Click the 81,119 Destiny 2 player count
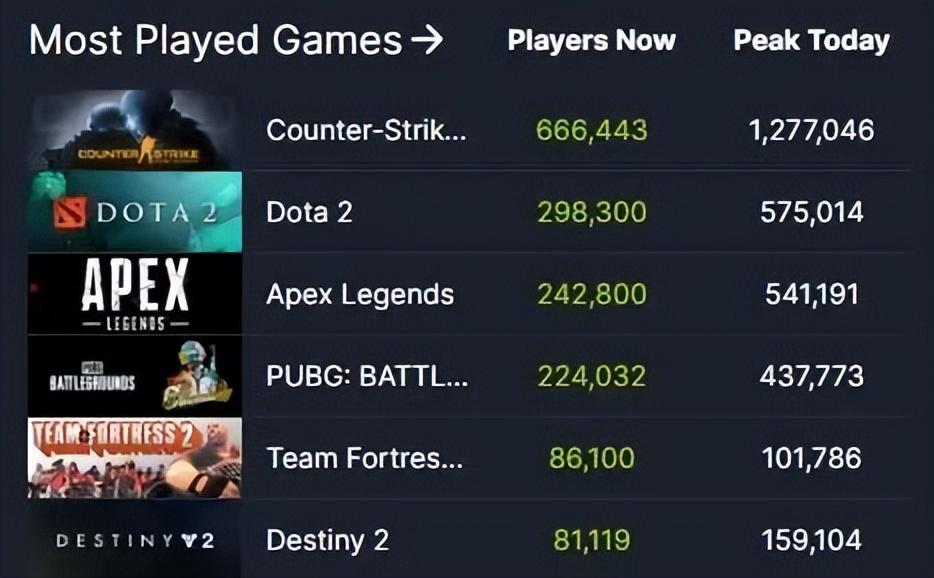Image resolution: width=934 pixels, height=578 pixels. click(x=591, y=540)
